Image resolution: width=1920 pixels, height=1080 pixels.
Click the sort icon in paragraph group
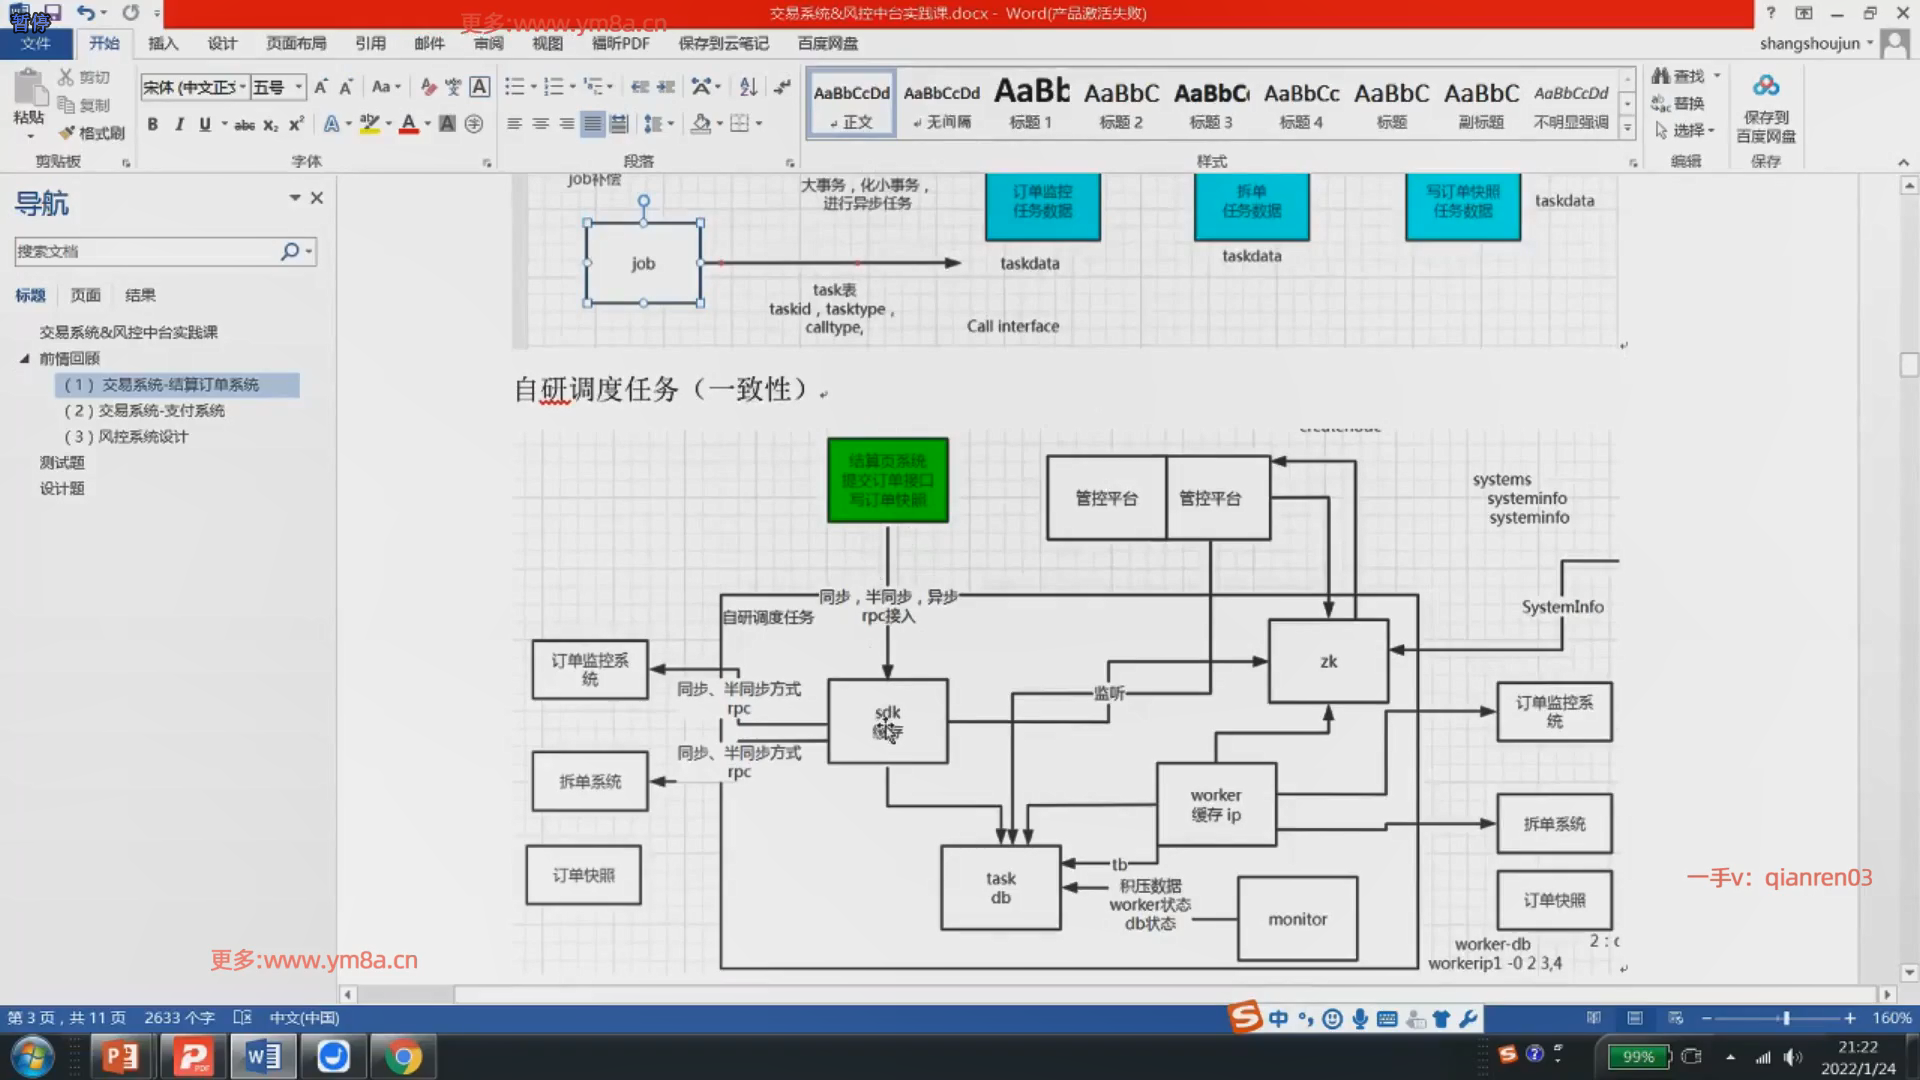pos(748,87)
